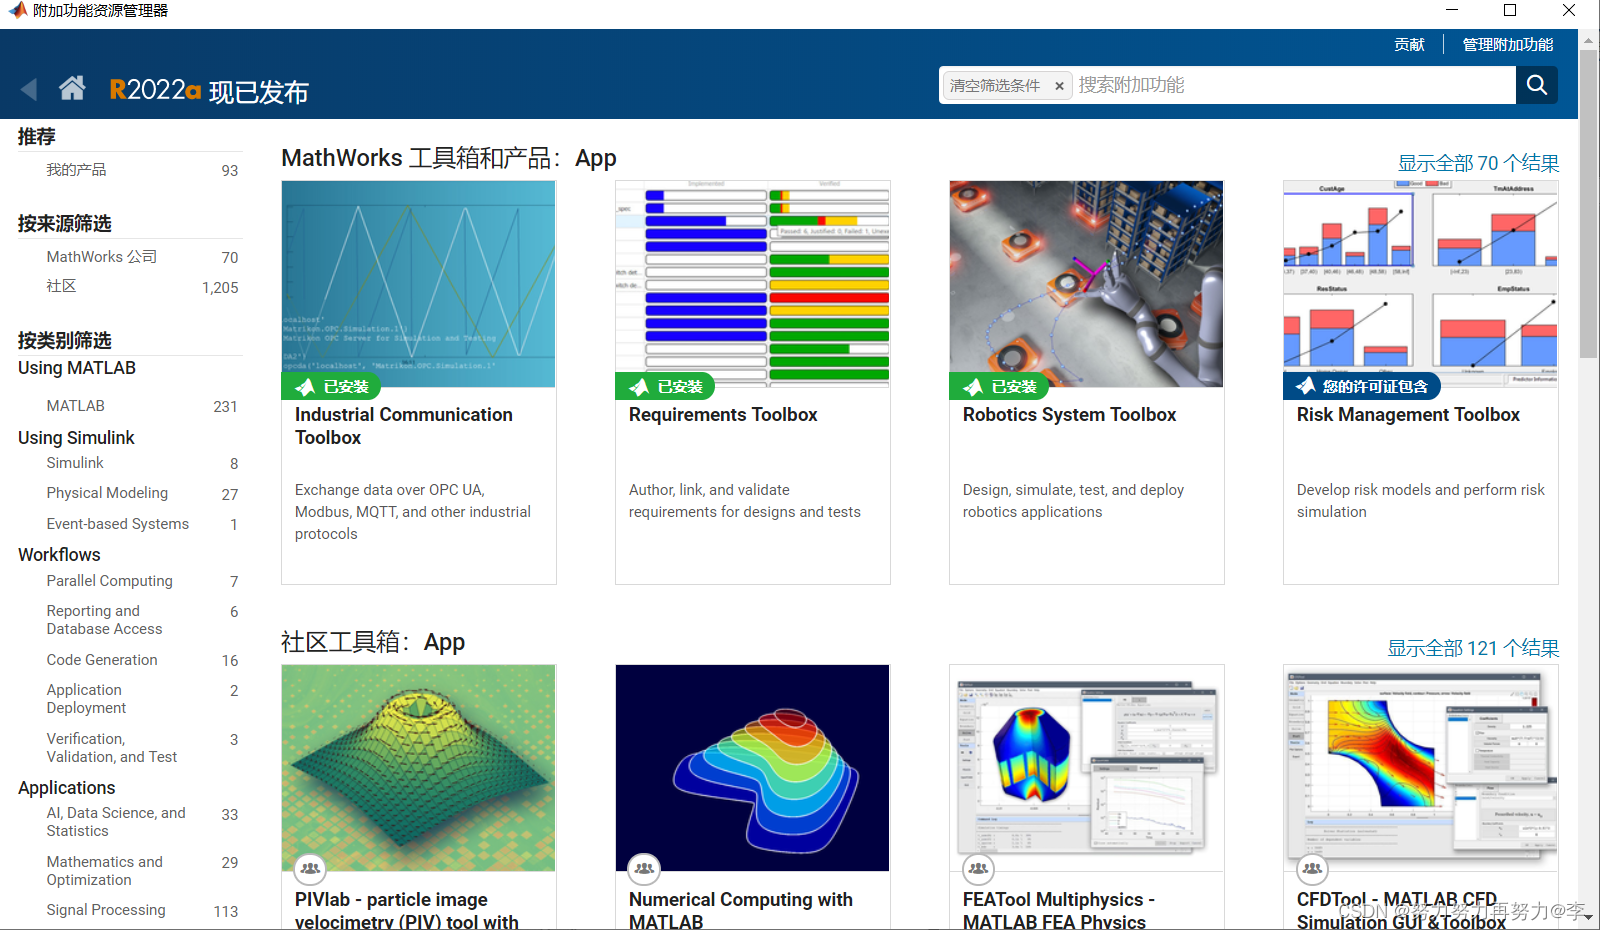Image resolution: width=1600 pixels, height=930 pixels.
Task: Open the FEATool Multiphysics thumbnail
Action: [x=1086, y=768]
